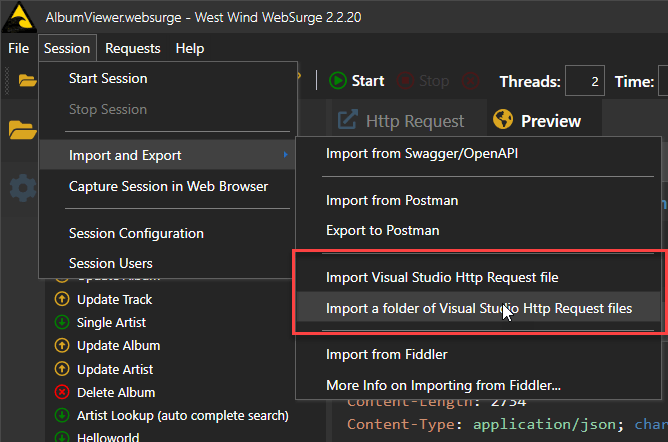Expand the Import and Export submenu arrow
Viewport: 668px width, 442px height.
coord(286,155)
